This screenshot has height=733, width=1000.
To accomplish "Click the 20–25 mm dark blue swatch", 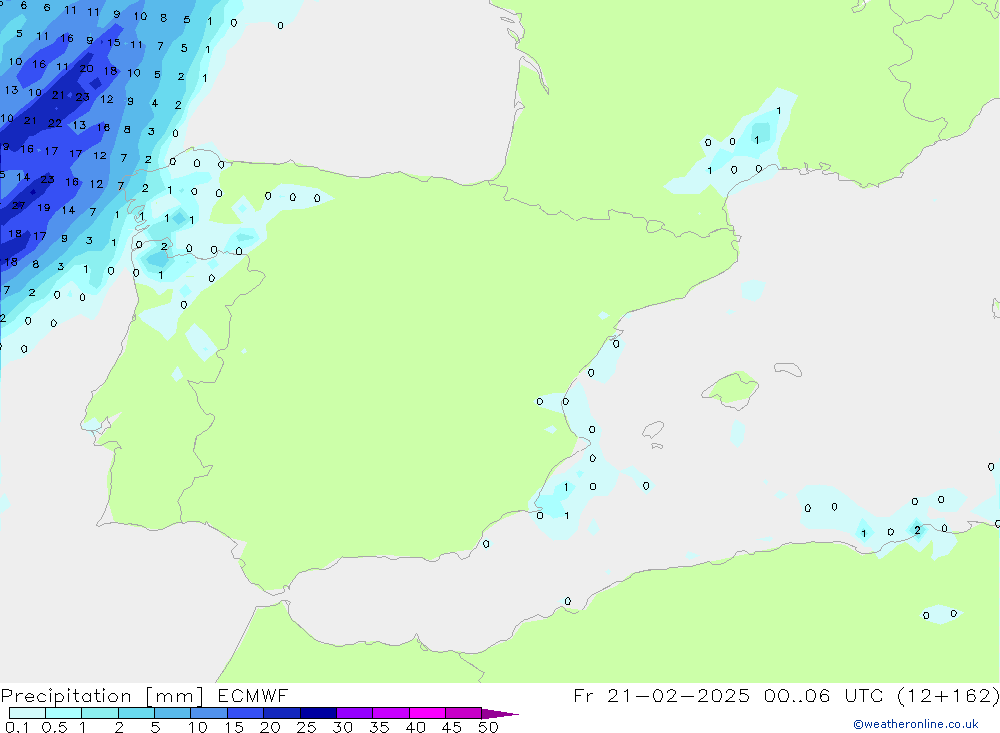I will (x=282, y=713).
